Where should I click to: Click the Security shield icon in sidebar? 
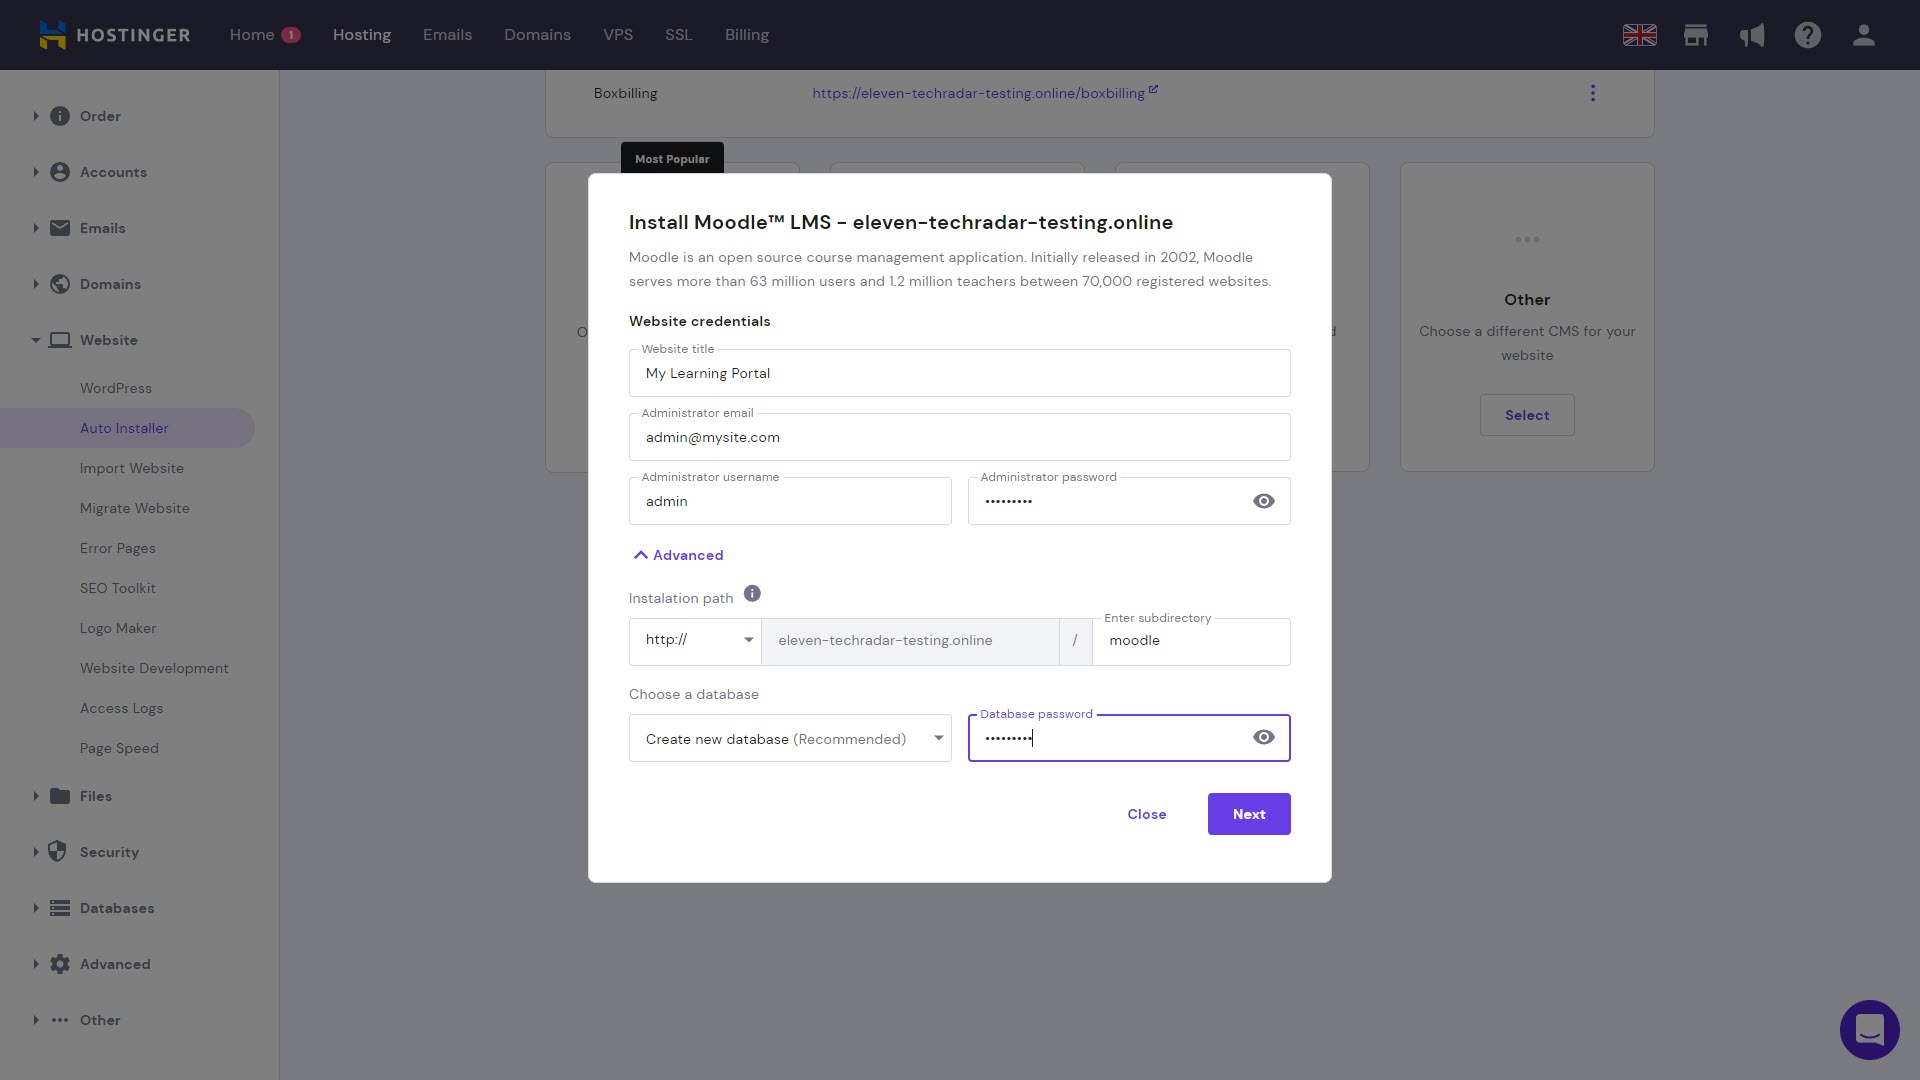[58, 852]
